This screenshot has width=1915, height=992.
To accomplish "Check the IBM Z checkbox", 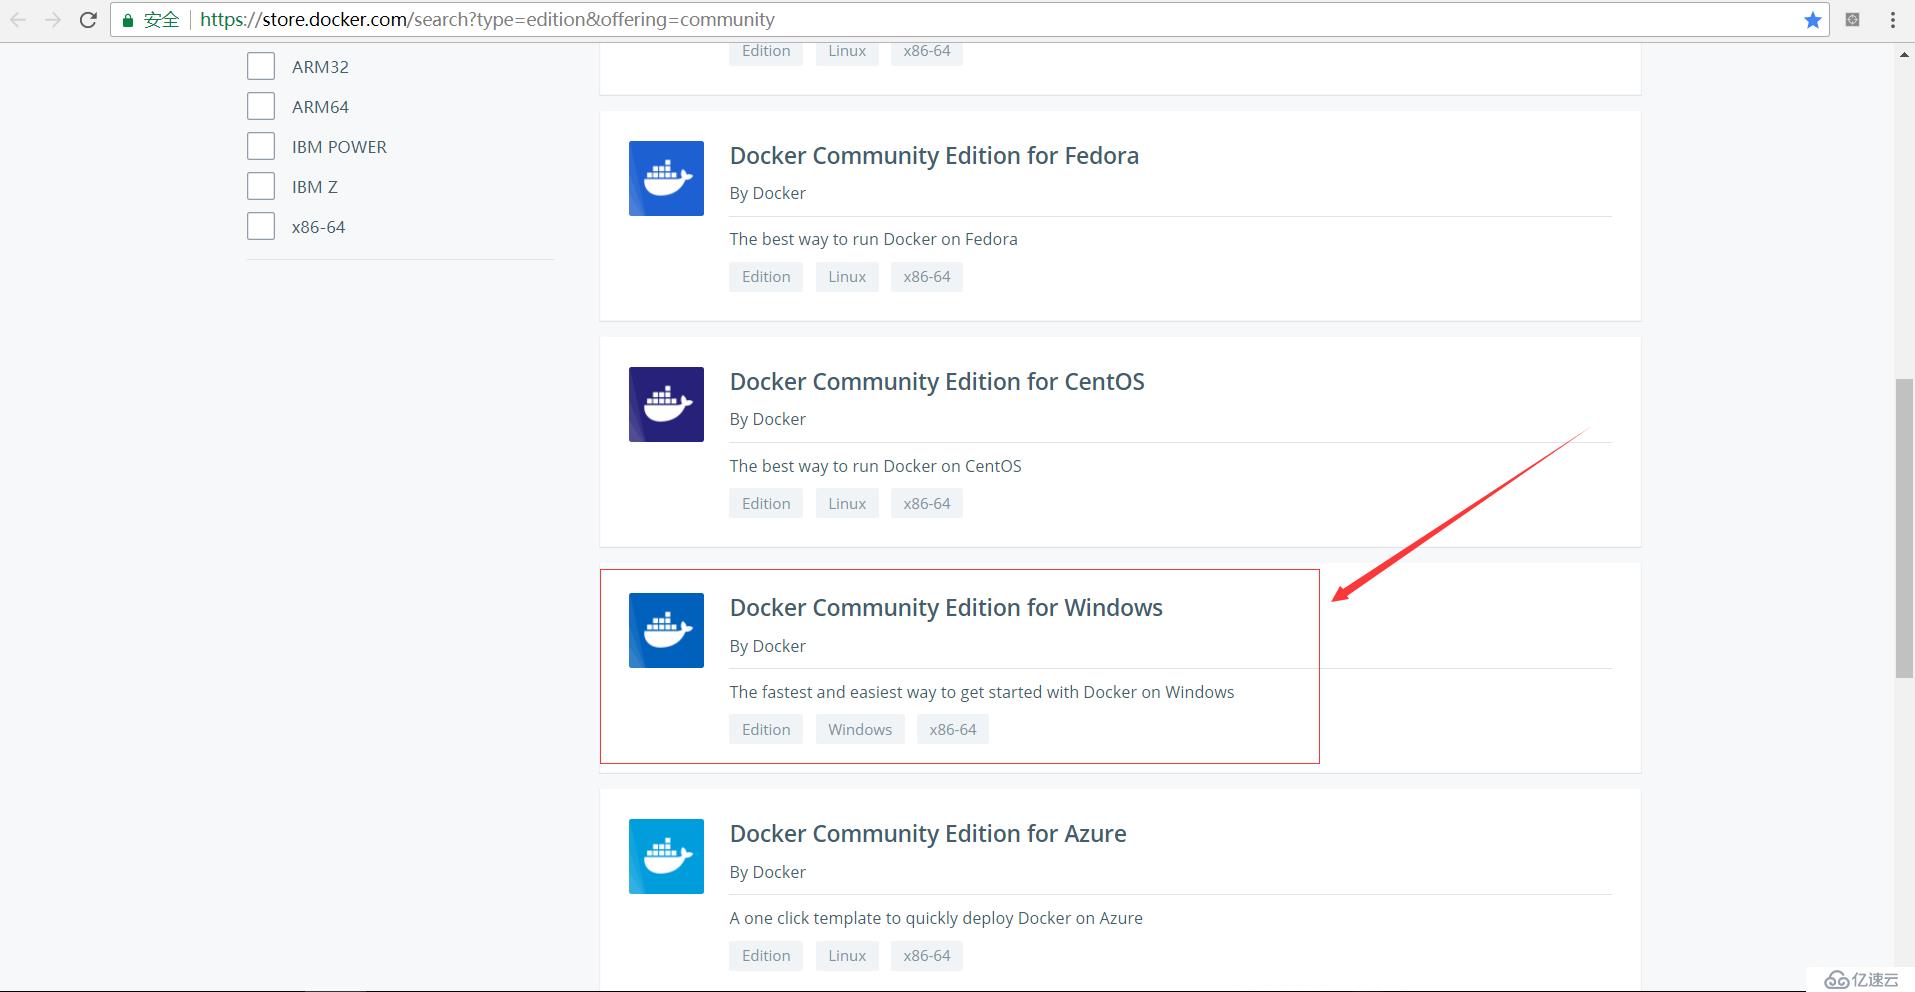I will [261, 186].
